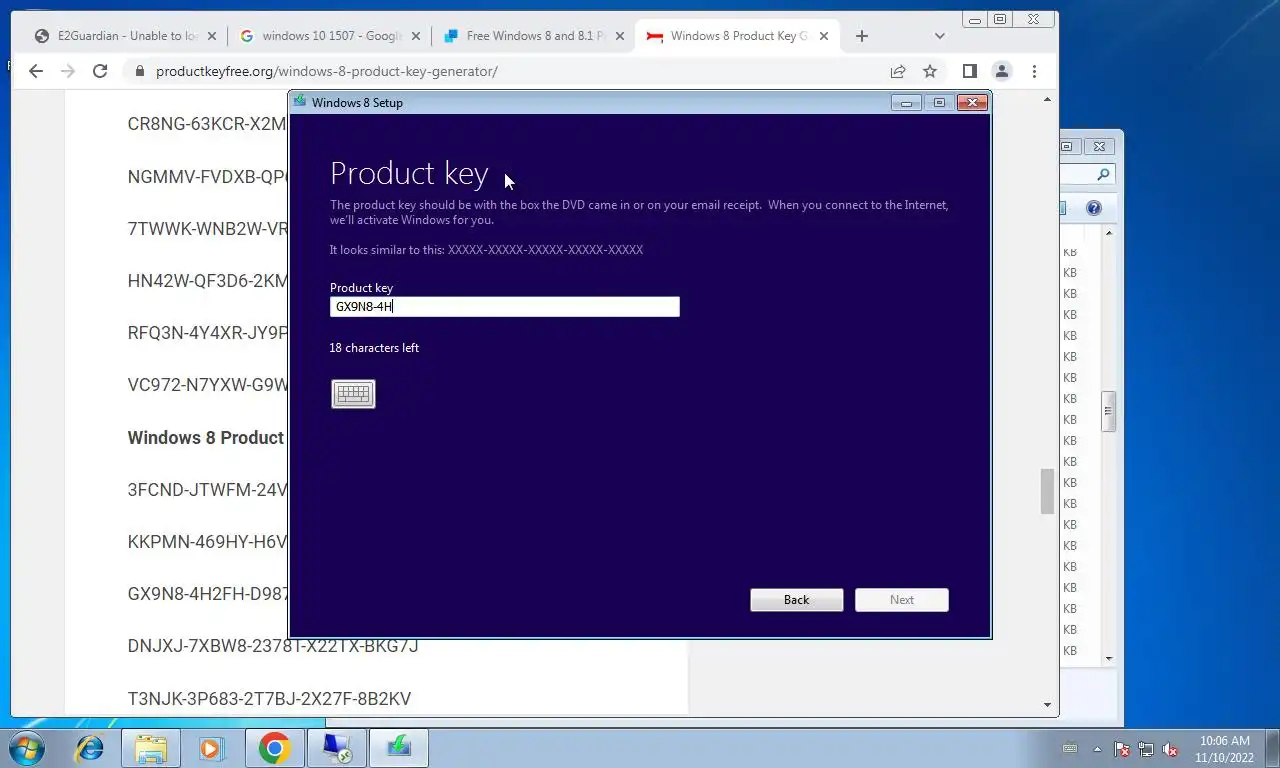
Task: Click the Windows Start button
Action: coord(26,748)
